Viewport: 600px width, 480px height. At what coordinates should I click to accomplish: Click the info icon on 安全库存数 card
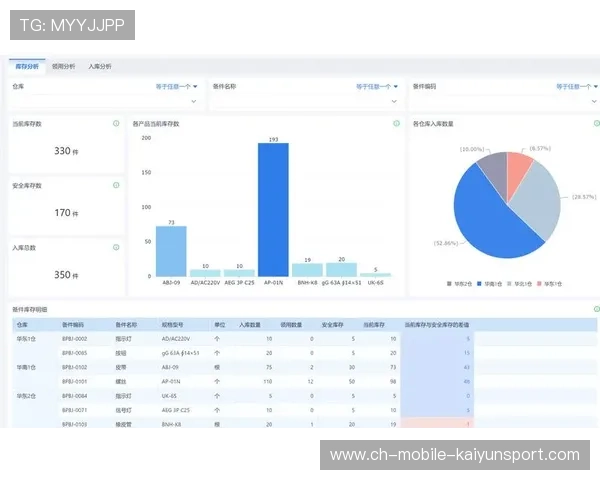point(116,185)
